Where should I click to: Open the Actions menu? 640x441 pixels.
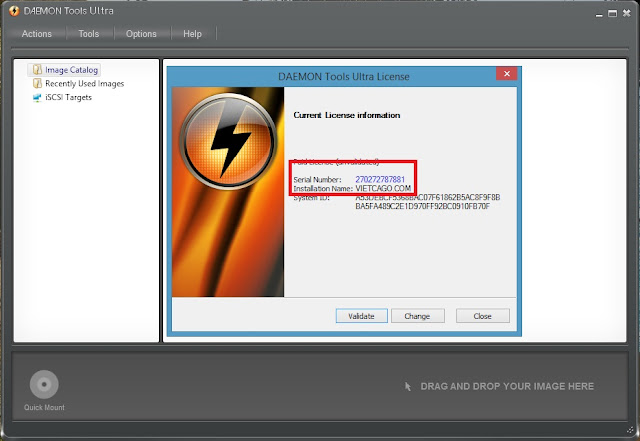point(37,34)
